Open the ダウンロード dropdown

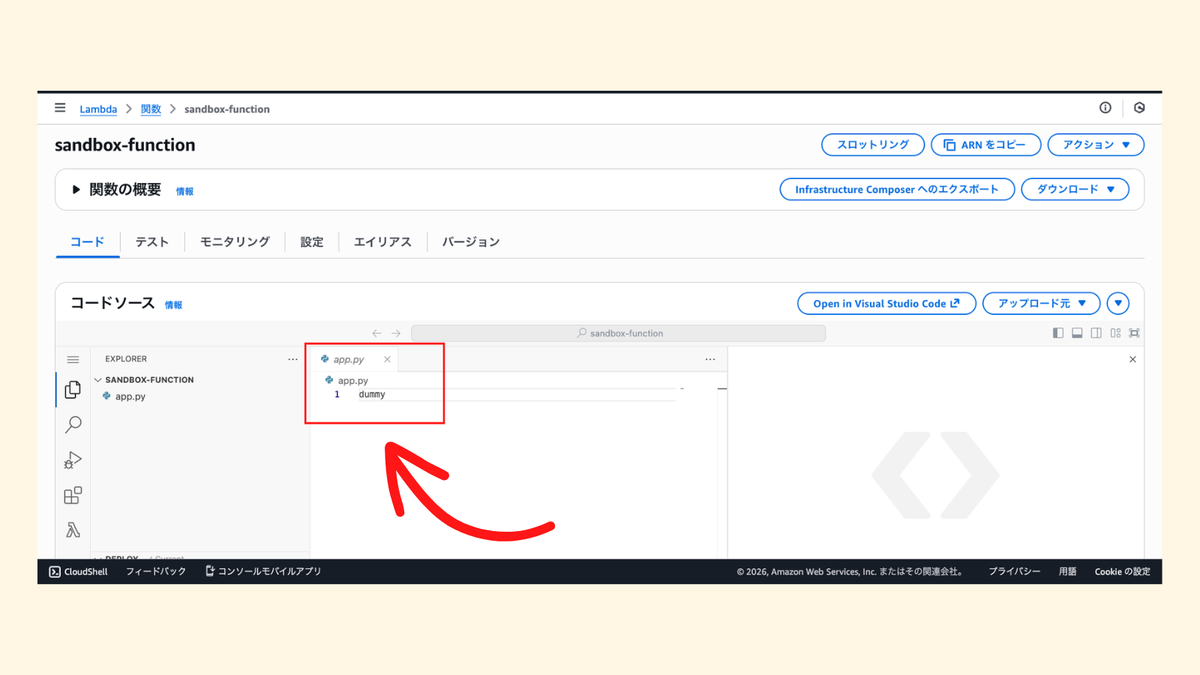(1075, 189)
